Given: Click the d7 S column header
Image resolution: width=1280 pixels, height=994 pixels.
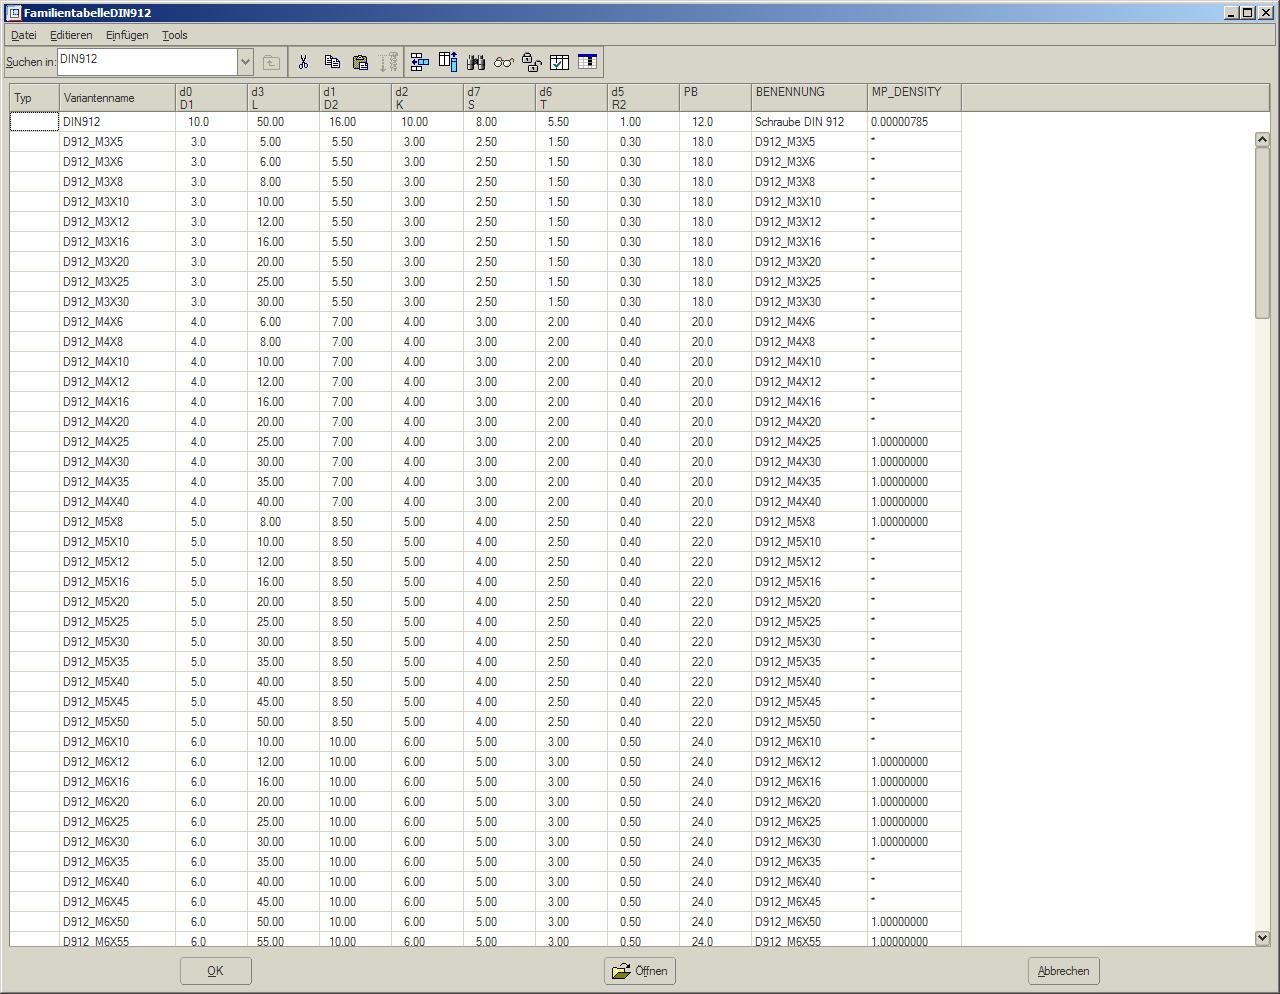Looking at the screenshot, I should tap(499, 98).
